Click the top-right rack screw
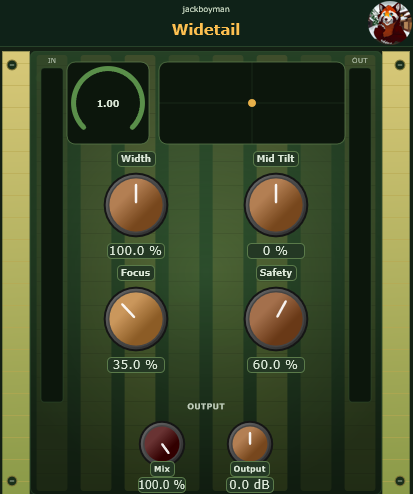Image resolution: width=413 pixels, height=494 pixels. [x=400, y=65]
